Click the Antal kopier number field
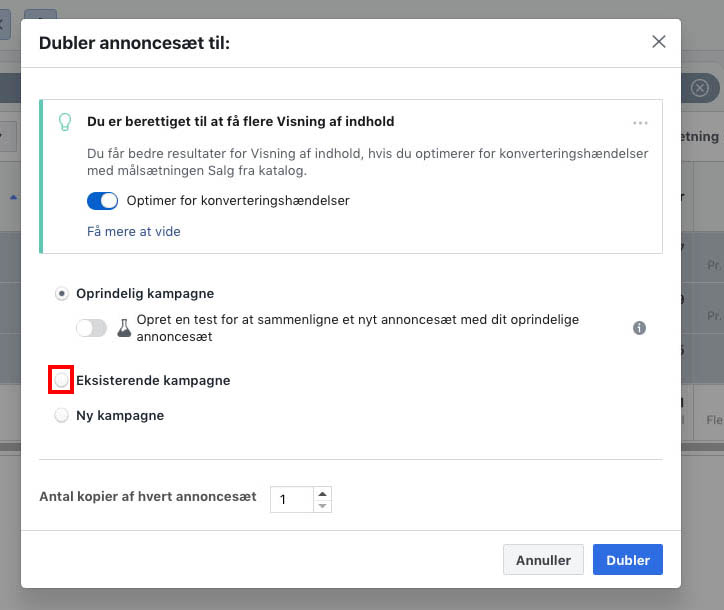The height and width of the screenshot is (610, 724). pos(291,499)
